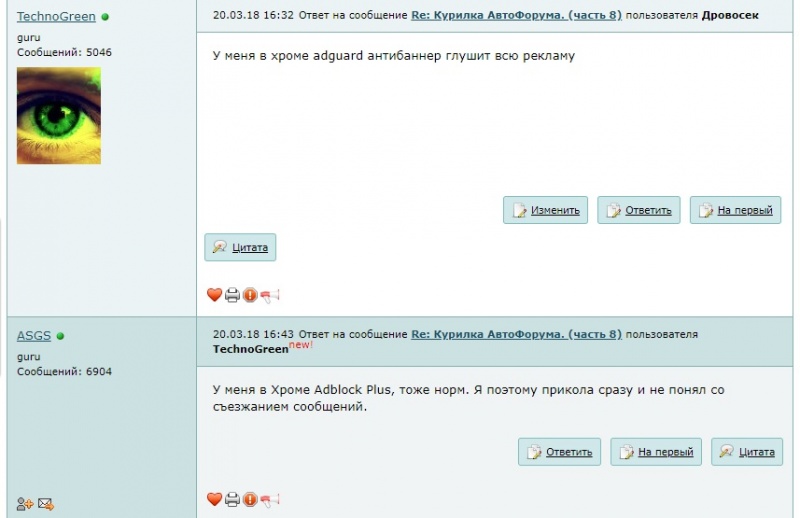Report ASGS's post with the exclamation icon
The width and height of the screenshot is (800, 518).
pos(250,499)
